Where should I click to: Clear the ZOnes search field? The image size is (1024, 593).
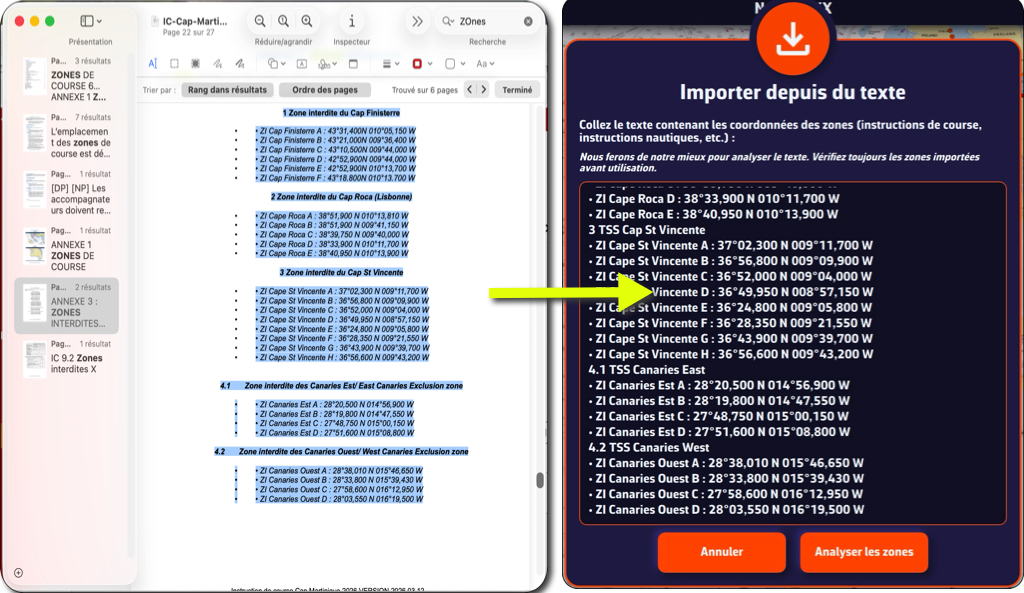(528, 21)
